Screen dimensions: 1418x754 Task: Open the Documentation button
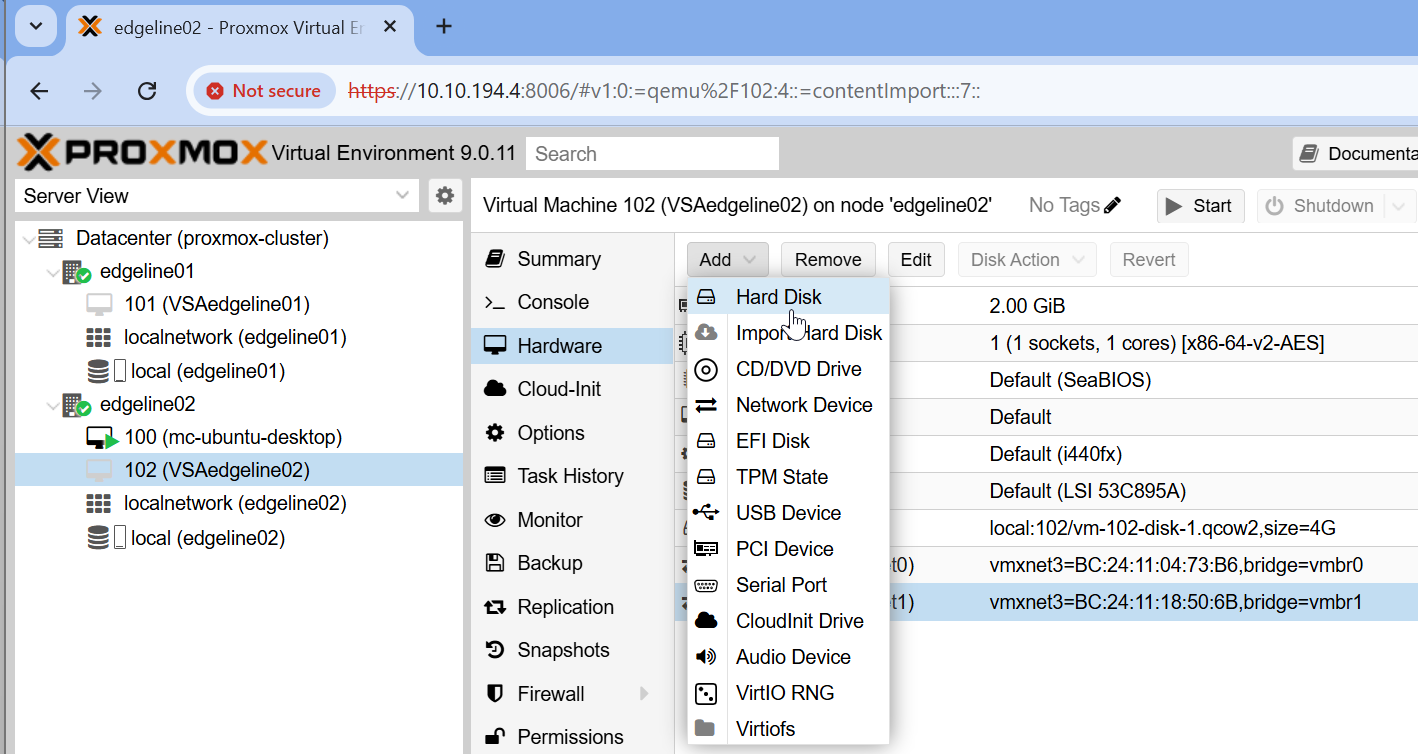(x=1356, y=153)
